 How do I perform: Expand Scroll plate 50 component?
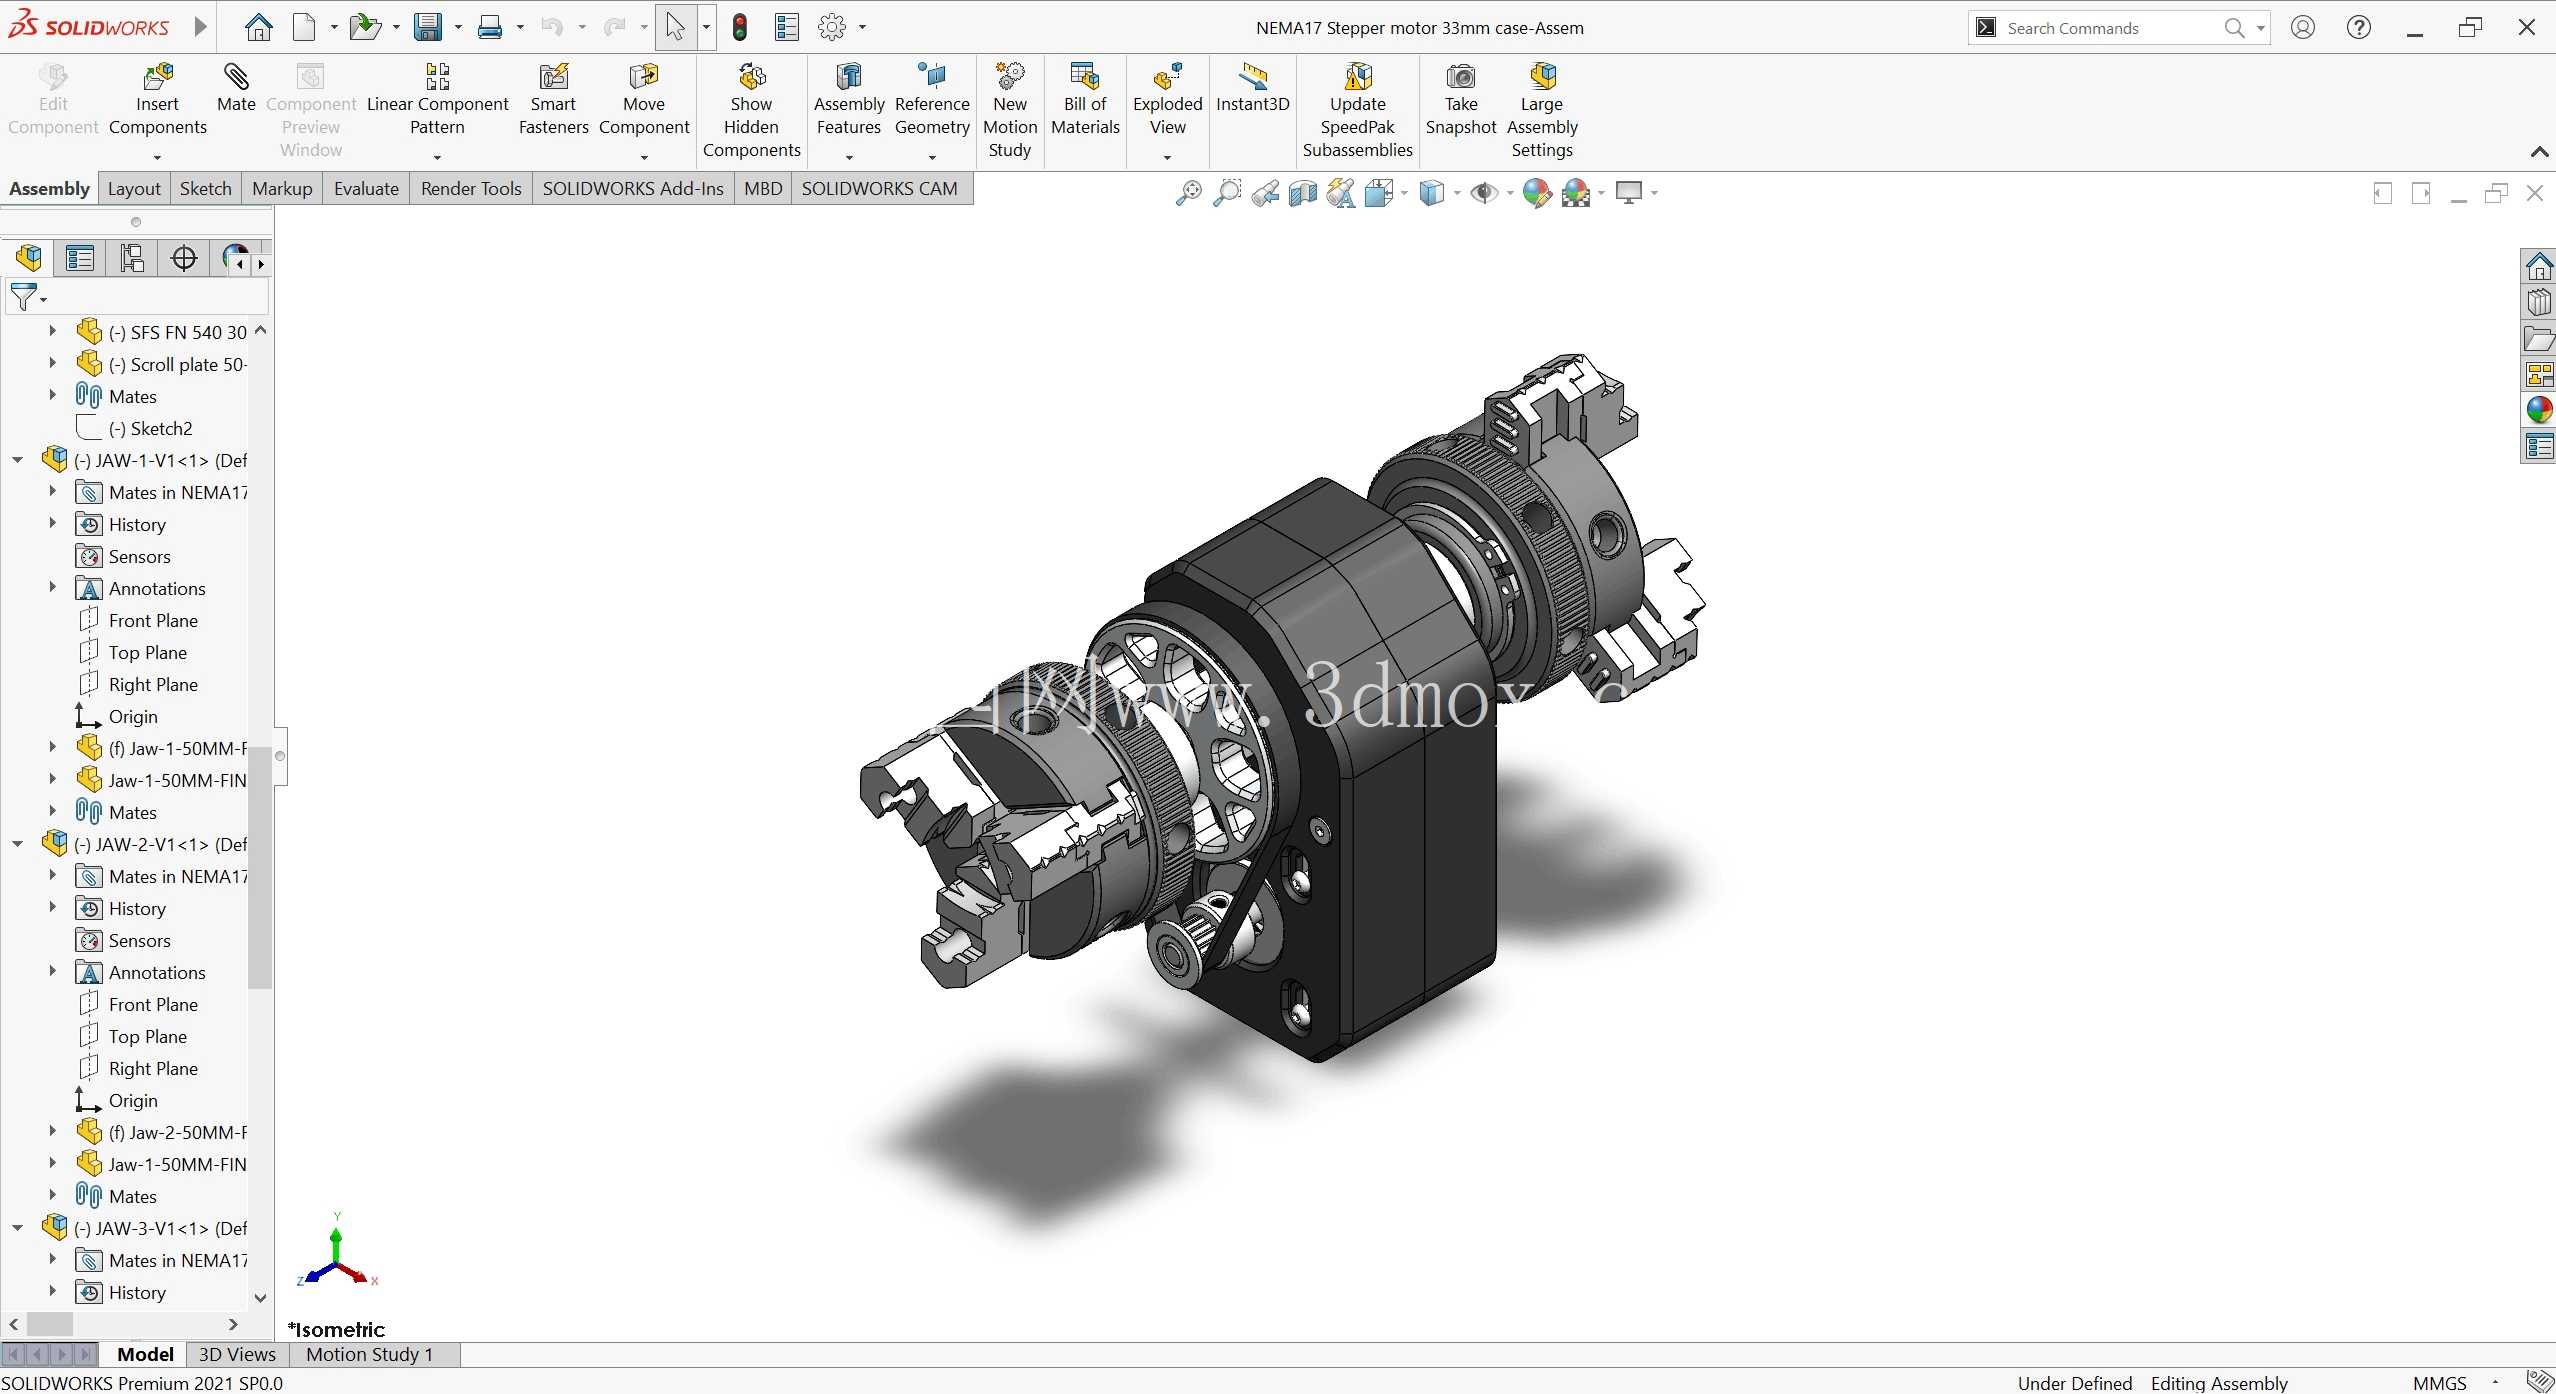53,364
